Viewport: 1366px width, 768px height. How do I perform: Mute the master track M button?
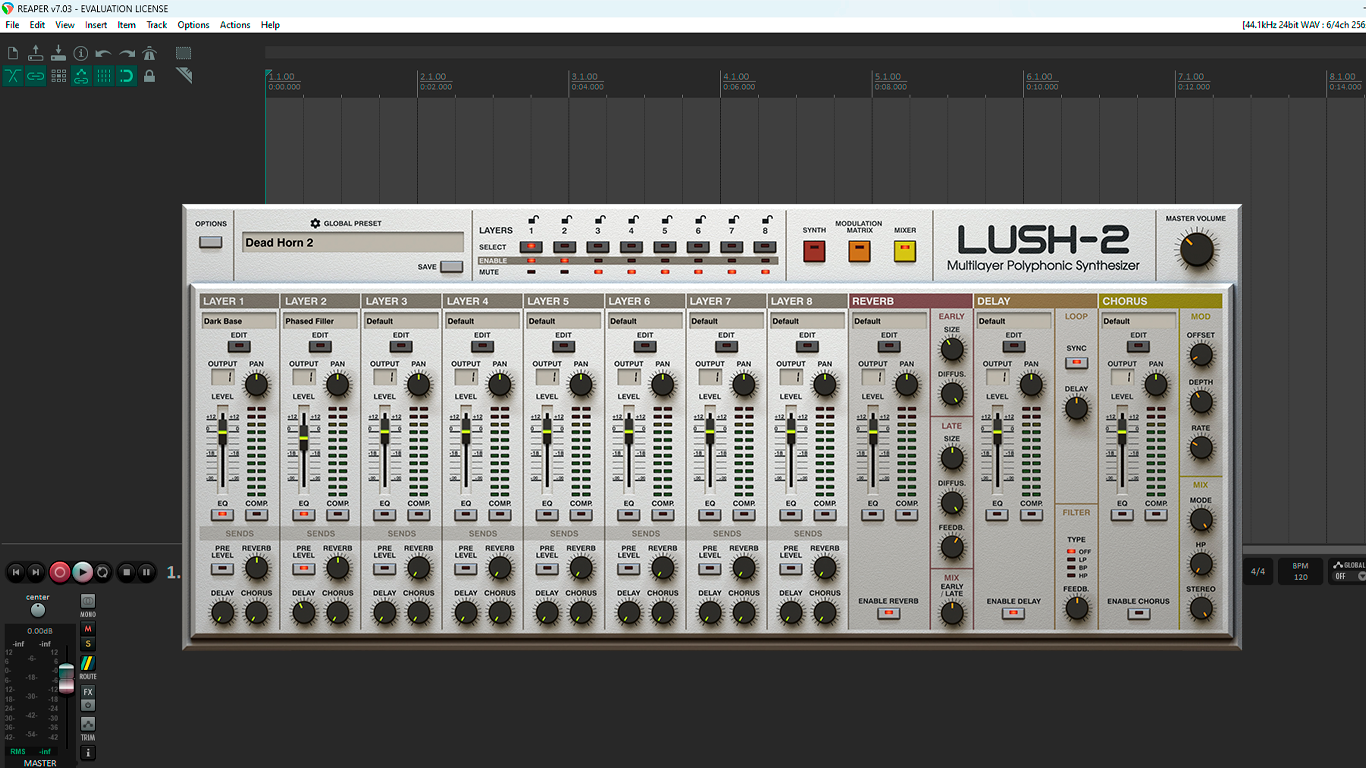pos(88,629)
